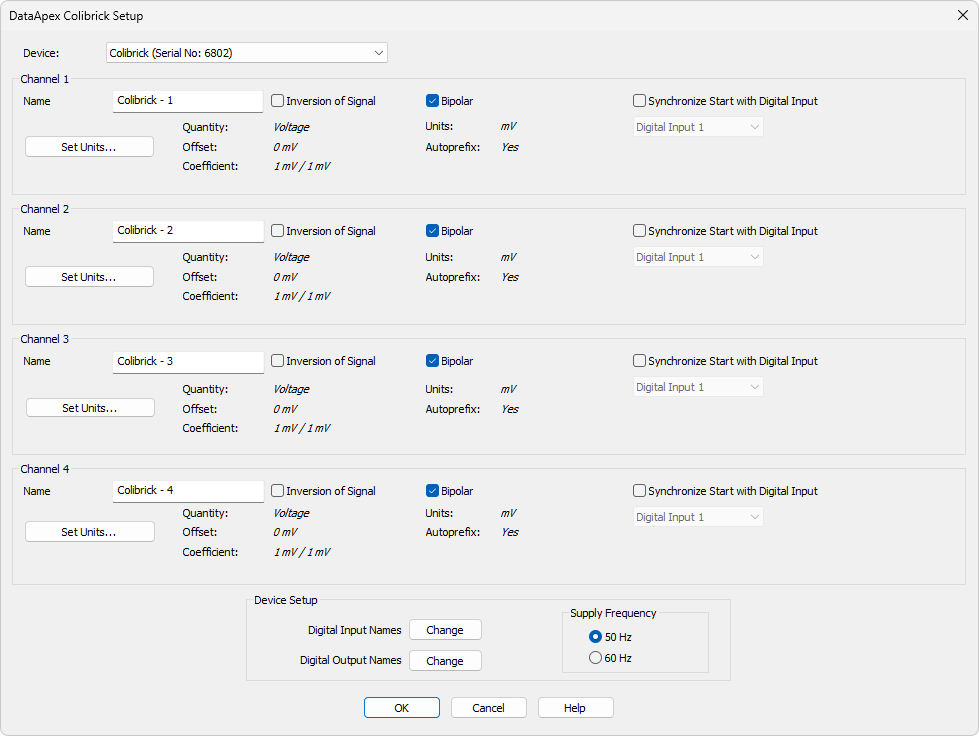Open the Device selection dropdown
Screen dimensions: 979x736
tap(247, 53)
